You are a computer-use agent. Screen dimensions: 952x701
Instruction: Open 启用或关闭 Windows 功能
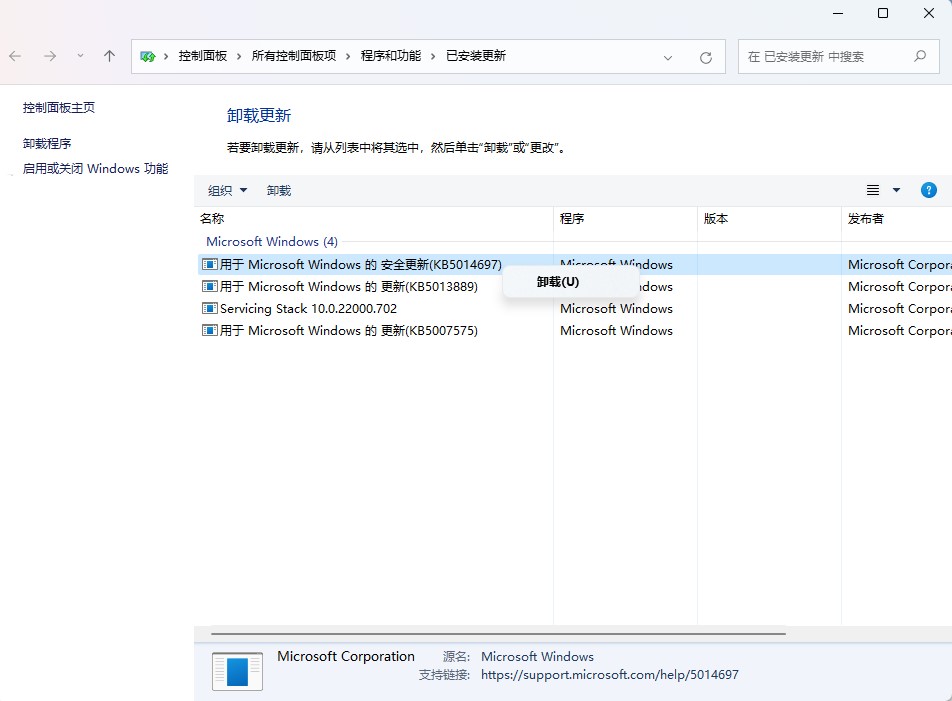pos(95,168)
